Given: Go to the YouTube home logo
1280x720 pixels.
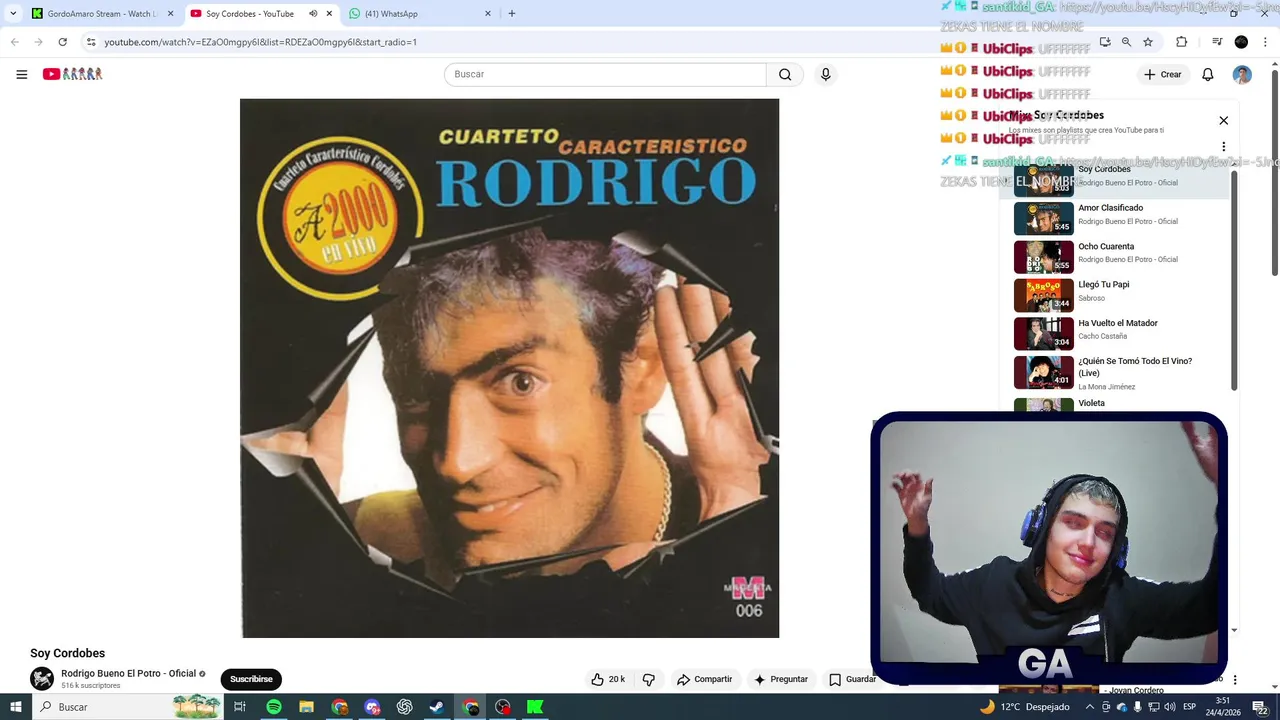Looking at the screenshot, I should (x=72, y=74).
